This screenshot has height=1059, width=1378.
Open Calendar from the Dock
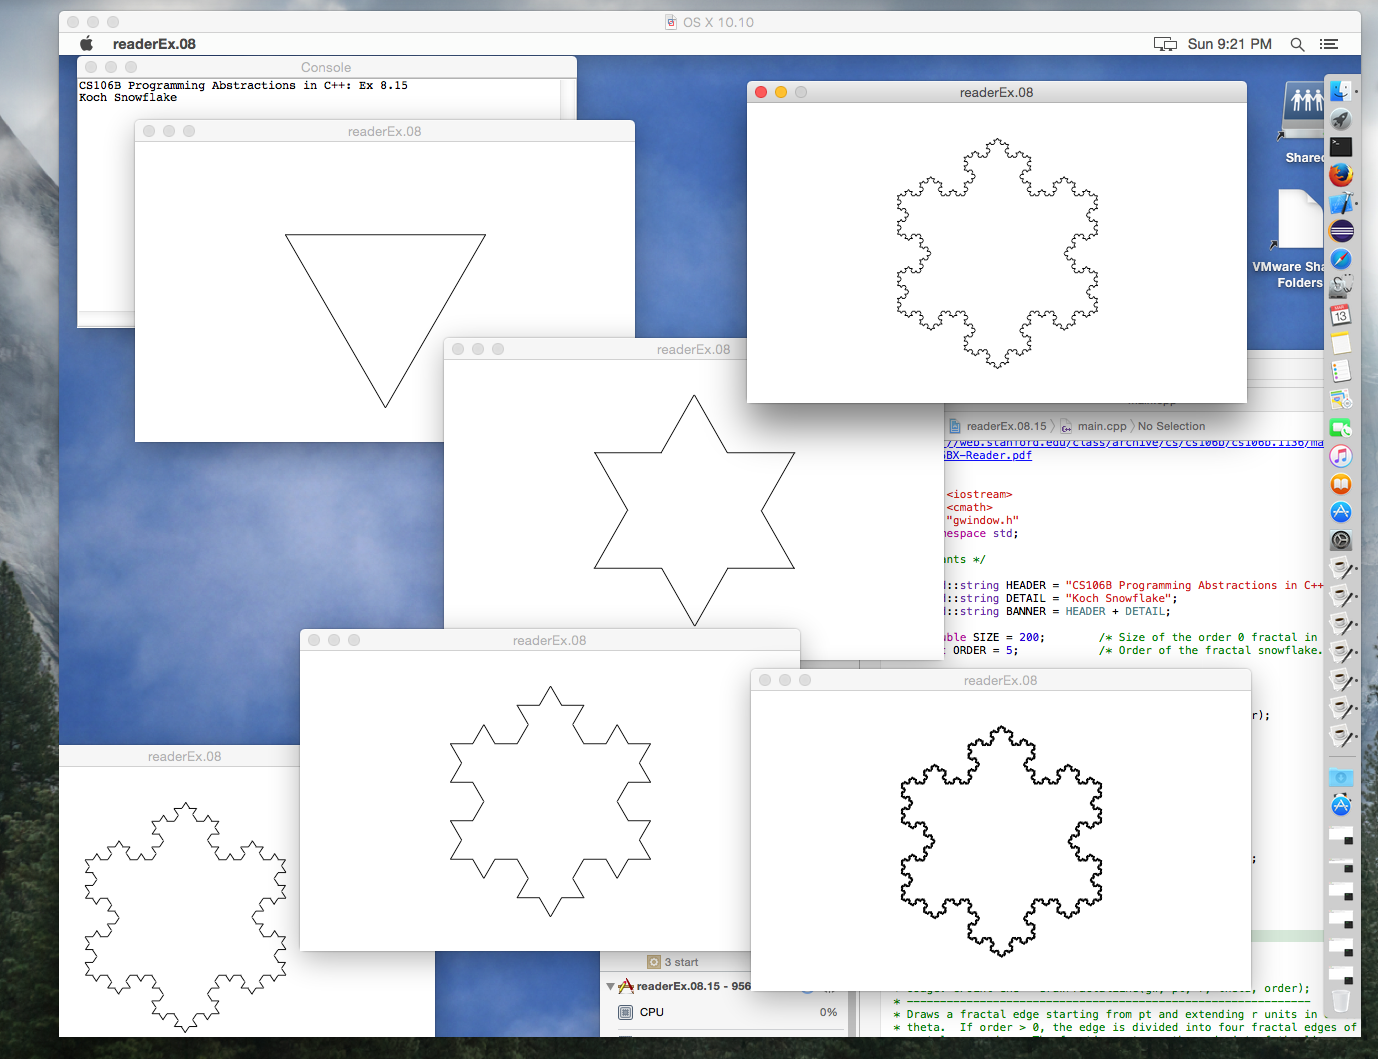click(x=1341, y=315)
